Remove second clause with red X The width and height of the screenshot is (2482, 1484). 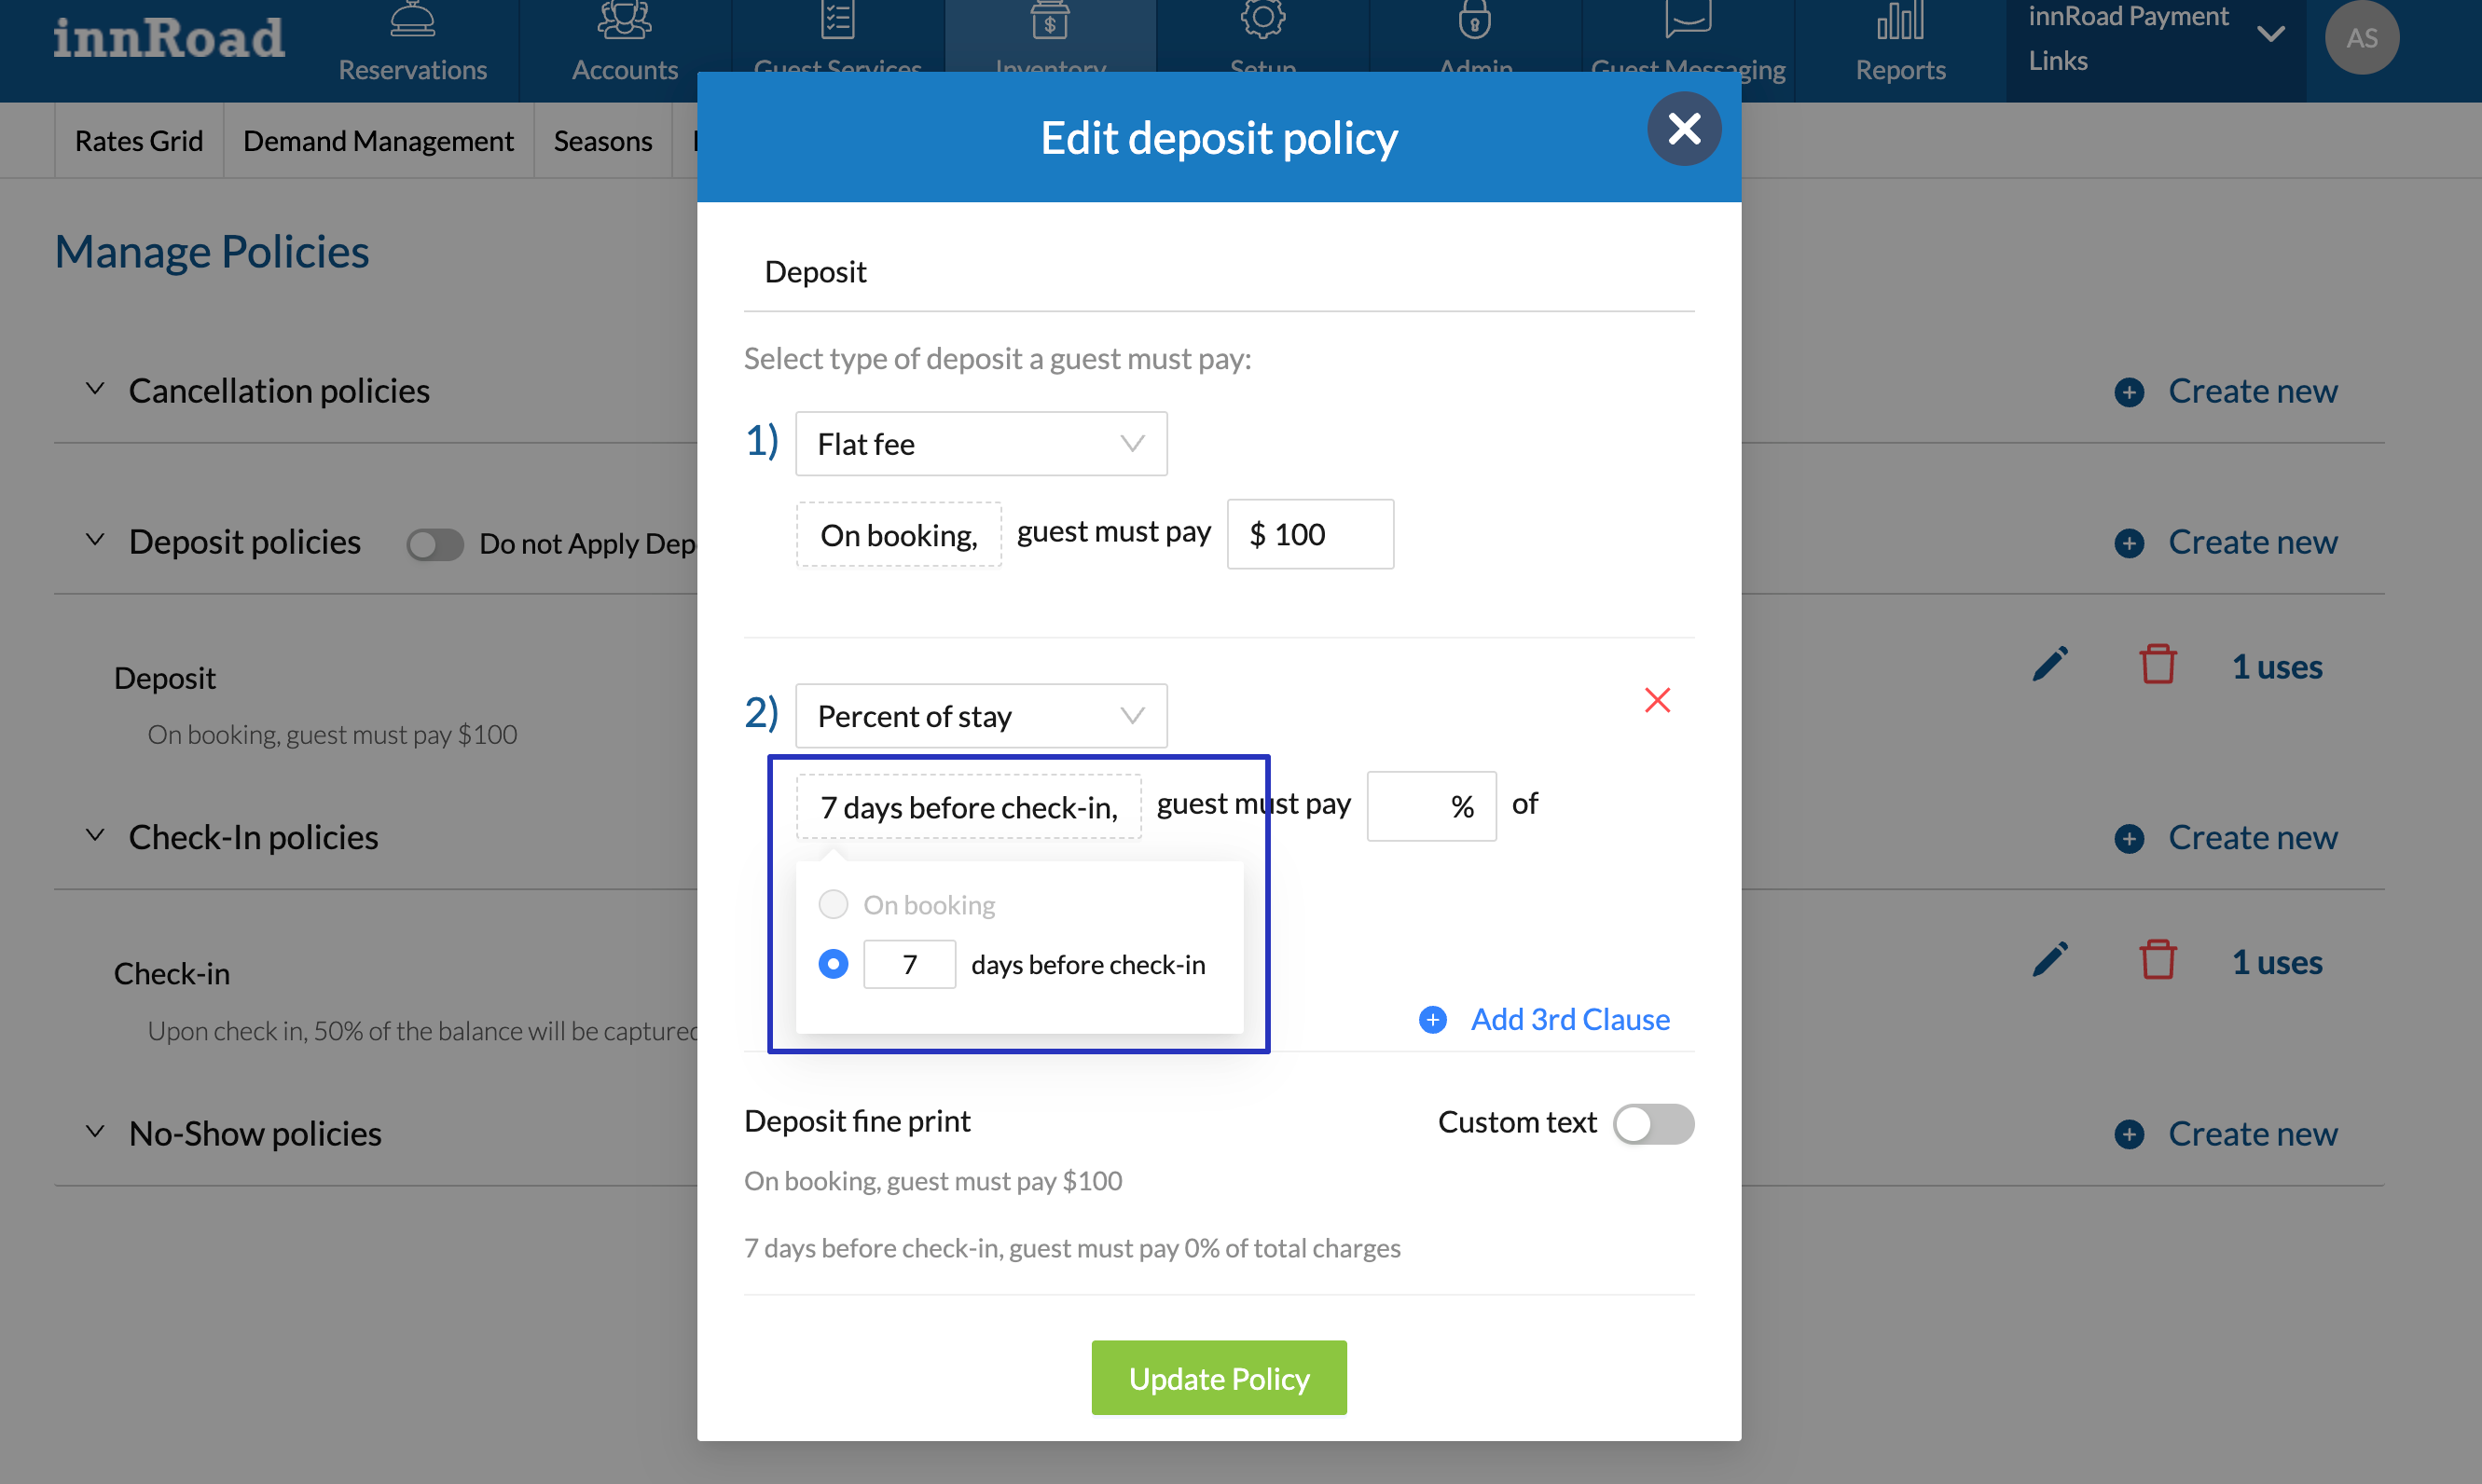(1657, 700)
